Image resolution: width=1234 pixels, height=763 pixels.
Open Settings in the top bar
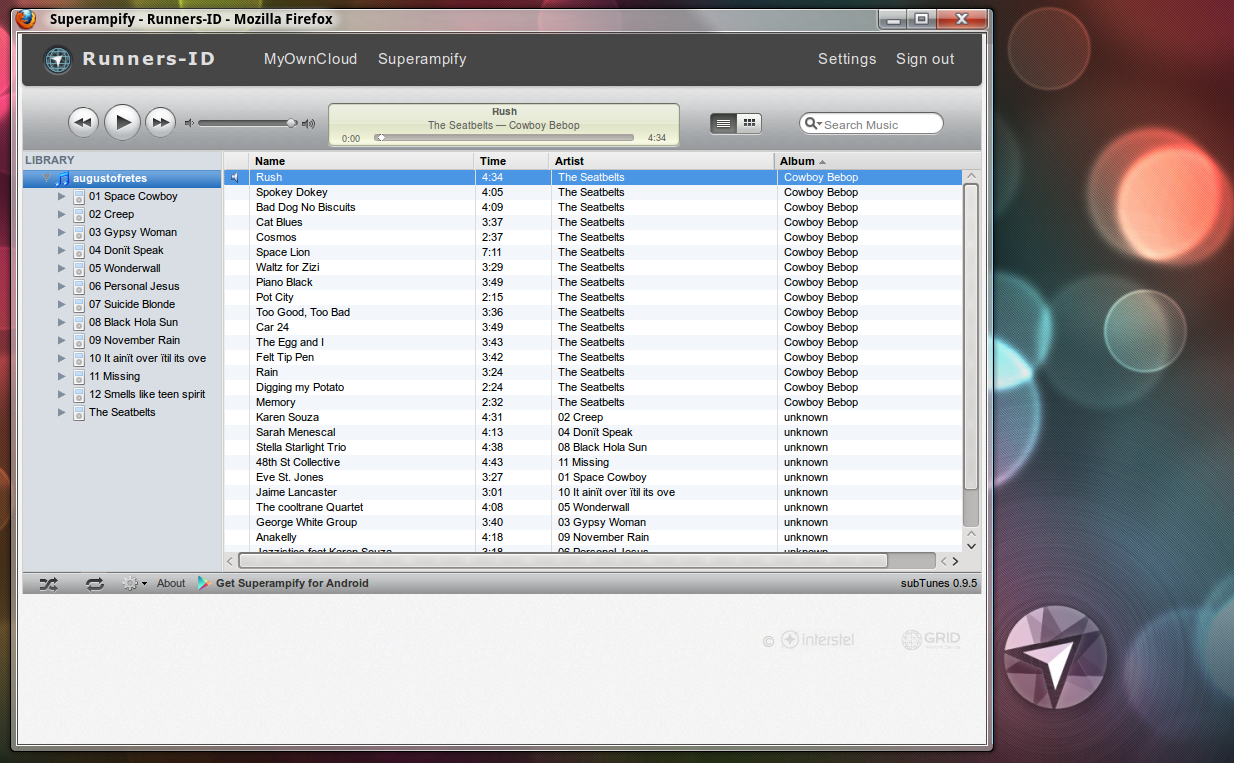tap(847, 59)
